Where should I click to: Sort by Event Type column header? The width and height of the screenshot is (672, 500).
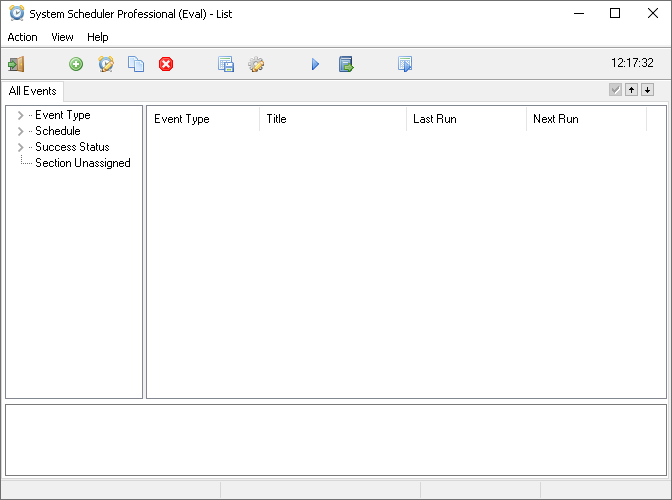(203, 119)
